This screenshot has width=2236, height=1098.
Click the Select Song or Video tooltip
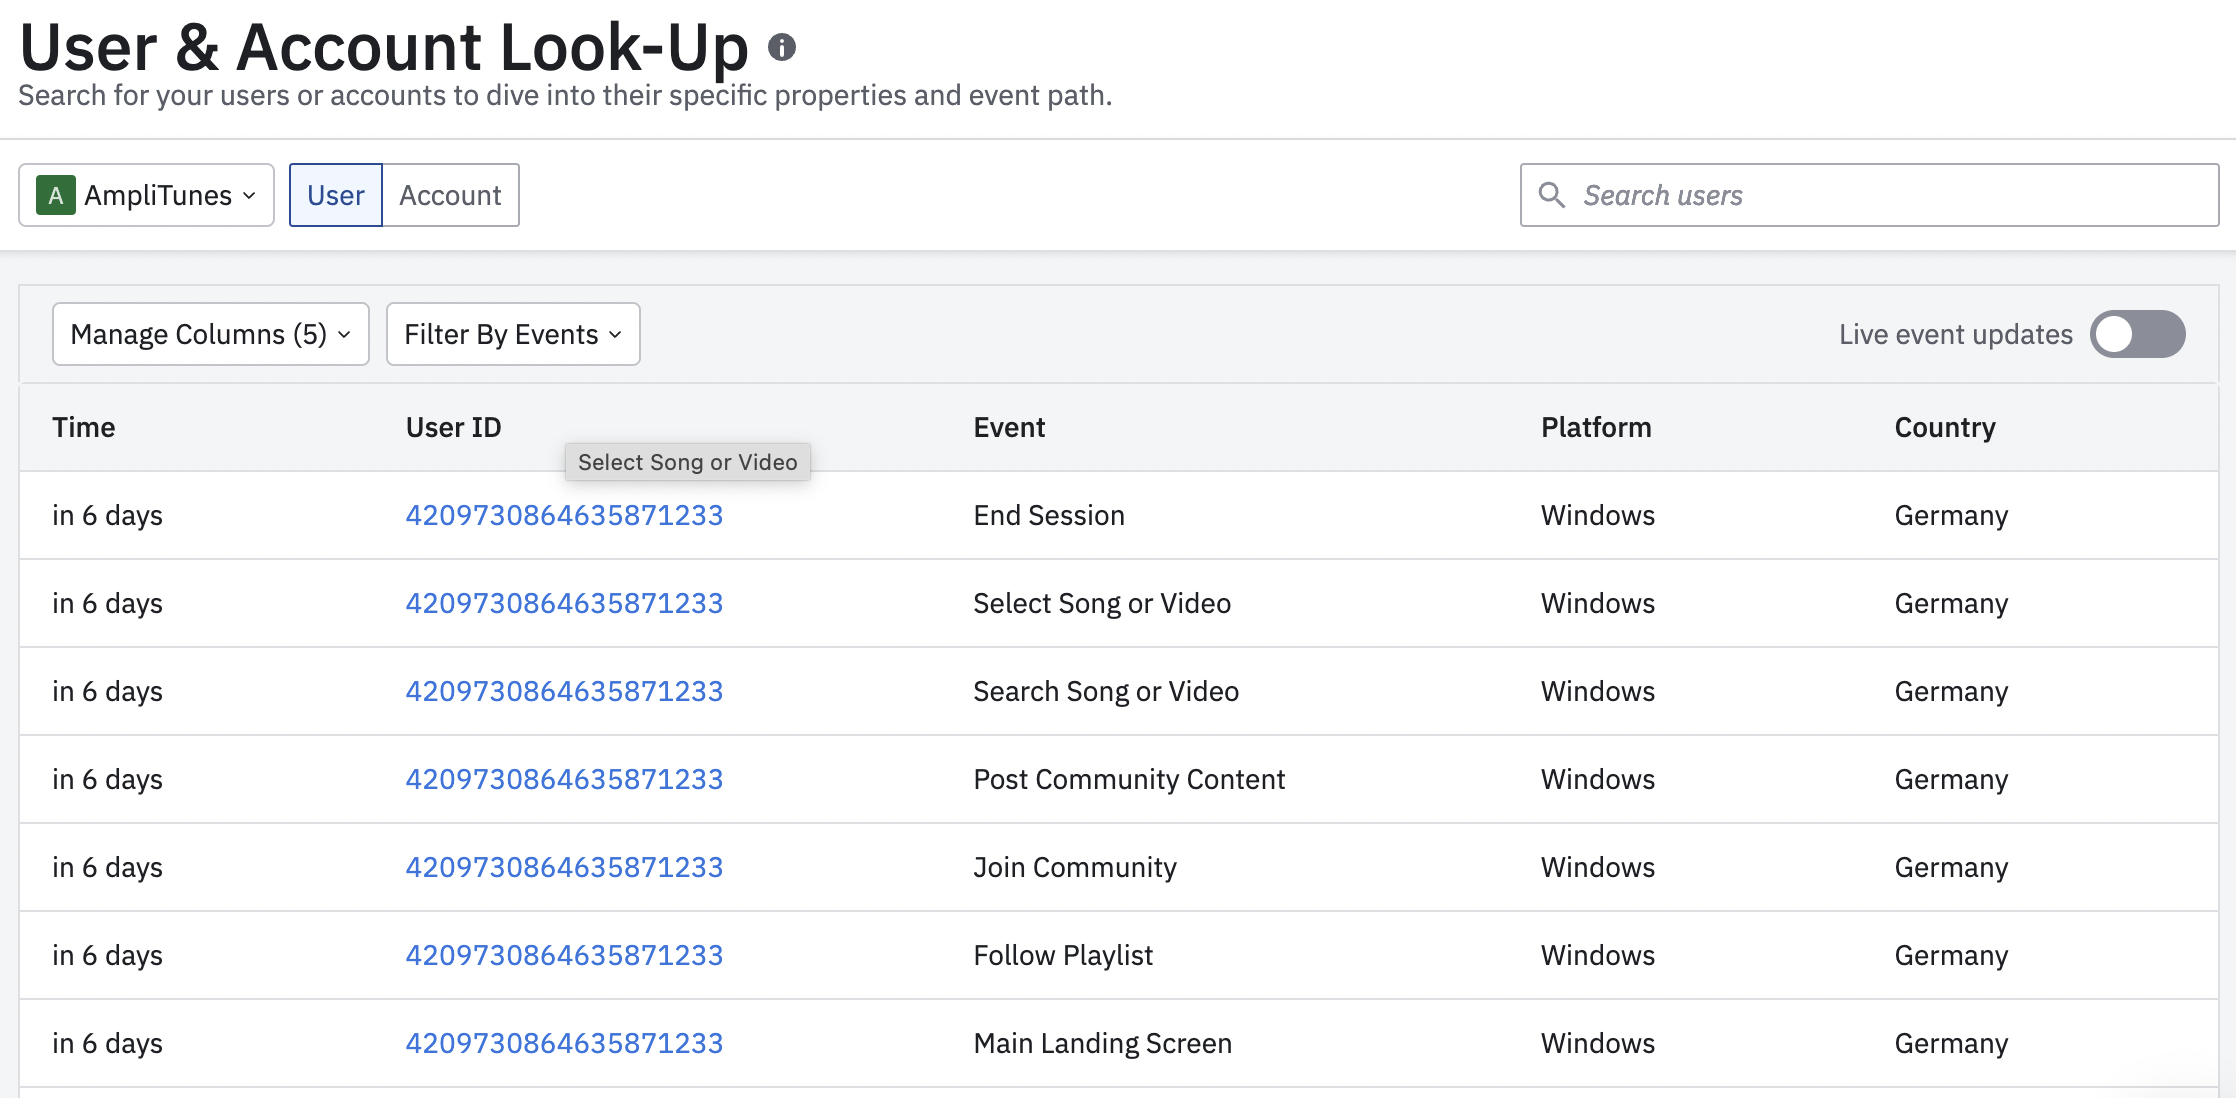(x=688, y=462)
